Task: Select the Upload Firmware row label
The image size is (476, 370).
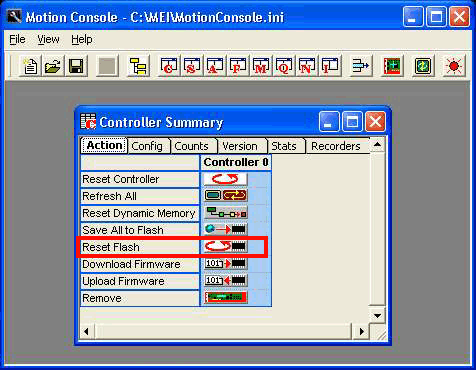Action: tap(140, 281)
